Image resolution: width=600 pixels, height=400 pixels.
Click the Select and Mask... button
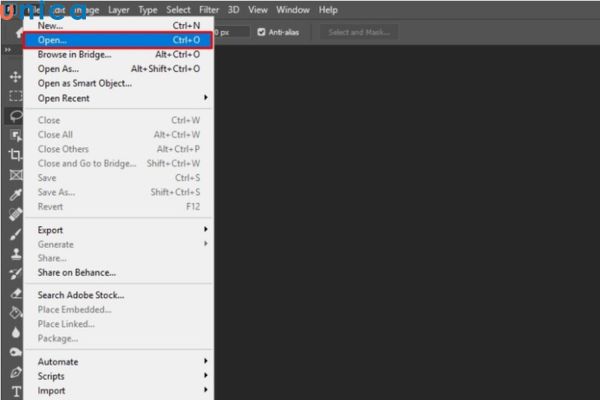pos(359,32)
